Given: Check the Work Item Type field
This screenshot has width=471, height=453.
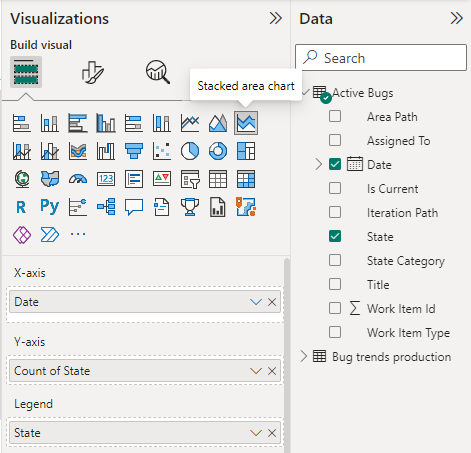Looking at the screenshot, I should (x=335, y=332).
